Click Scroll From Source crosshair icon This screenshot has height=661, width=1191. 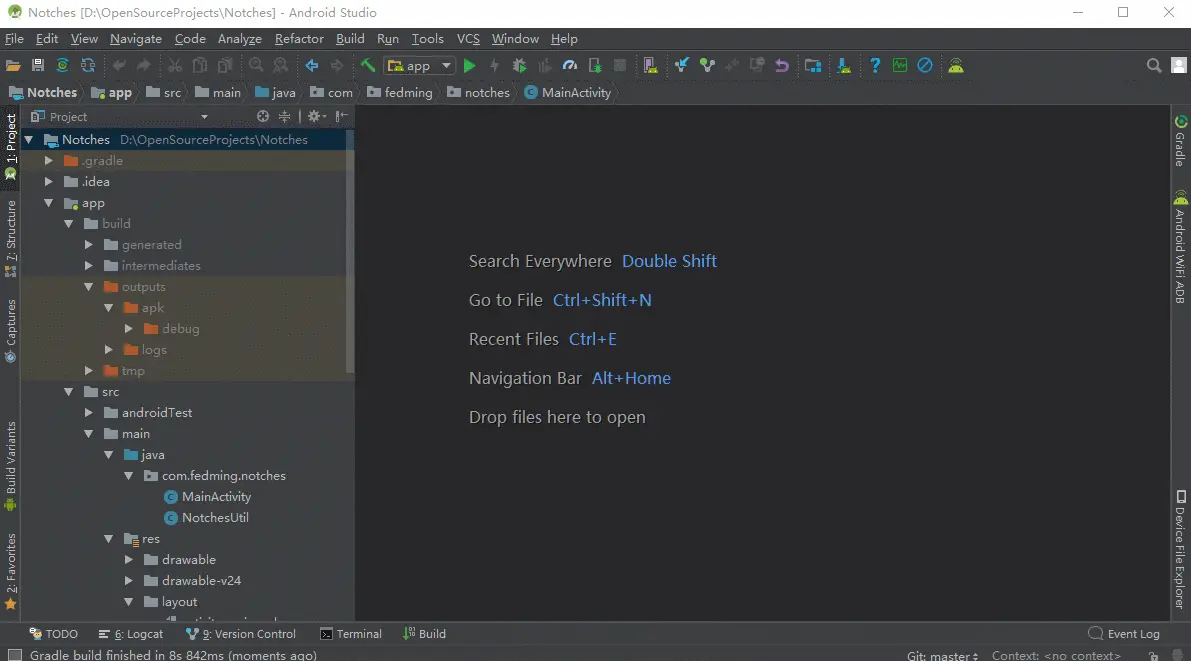click(x=263, y=116)
